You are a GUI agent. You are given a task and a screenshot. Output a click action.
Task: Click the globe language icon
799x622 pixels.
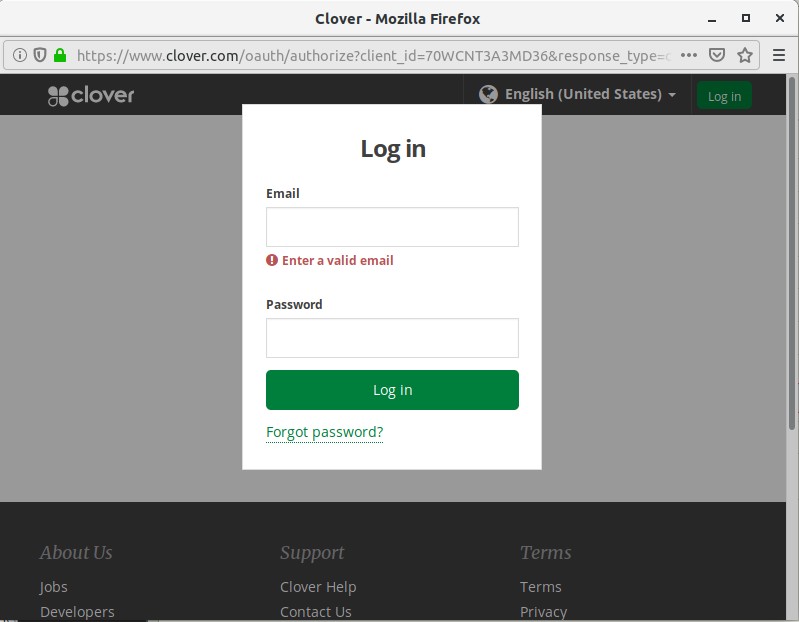(x=488, y=94)
